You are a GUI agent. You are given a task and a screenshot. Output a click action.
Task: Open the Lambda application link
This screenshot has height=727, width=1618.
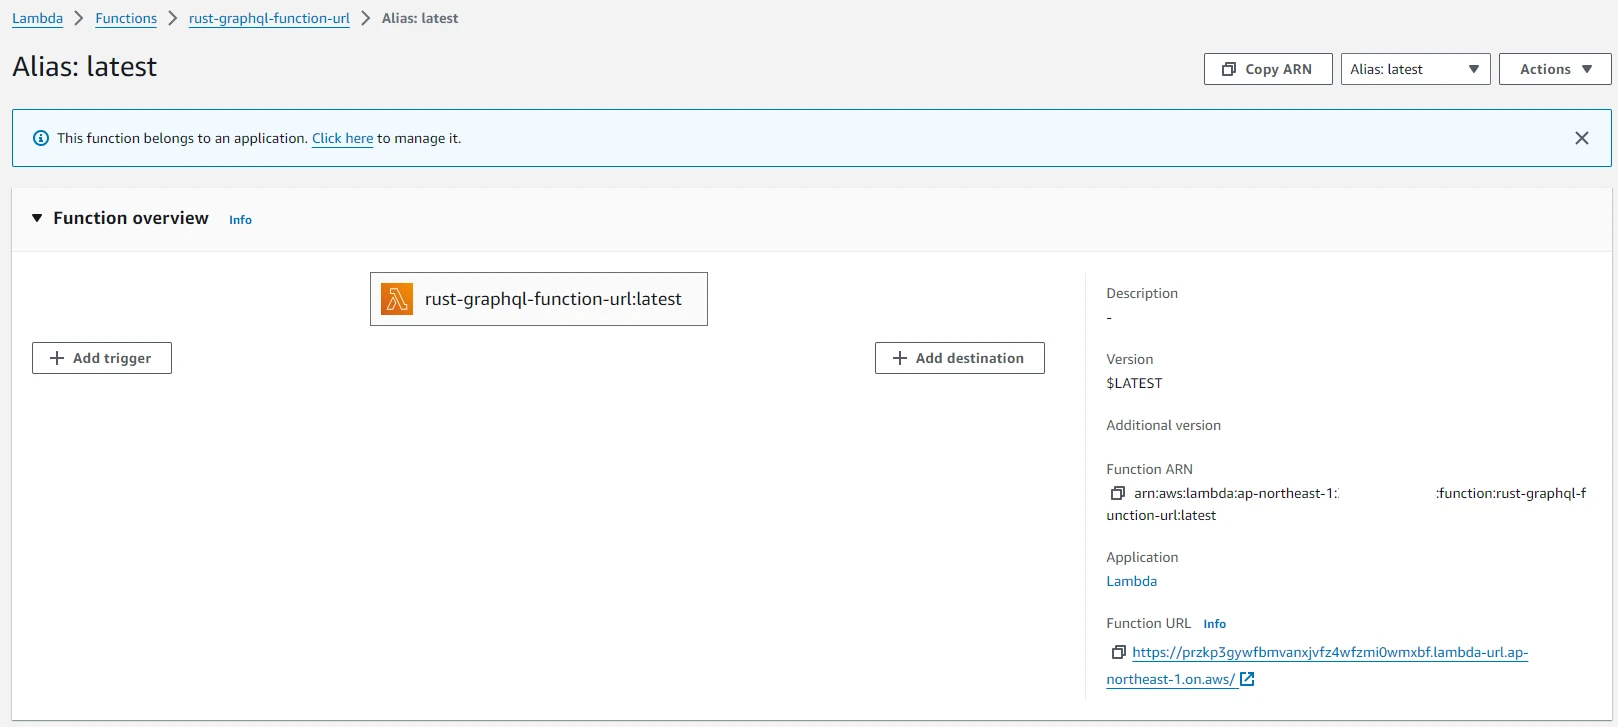1131,581
